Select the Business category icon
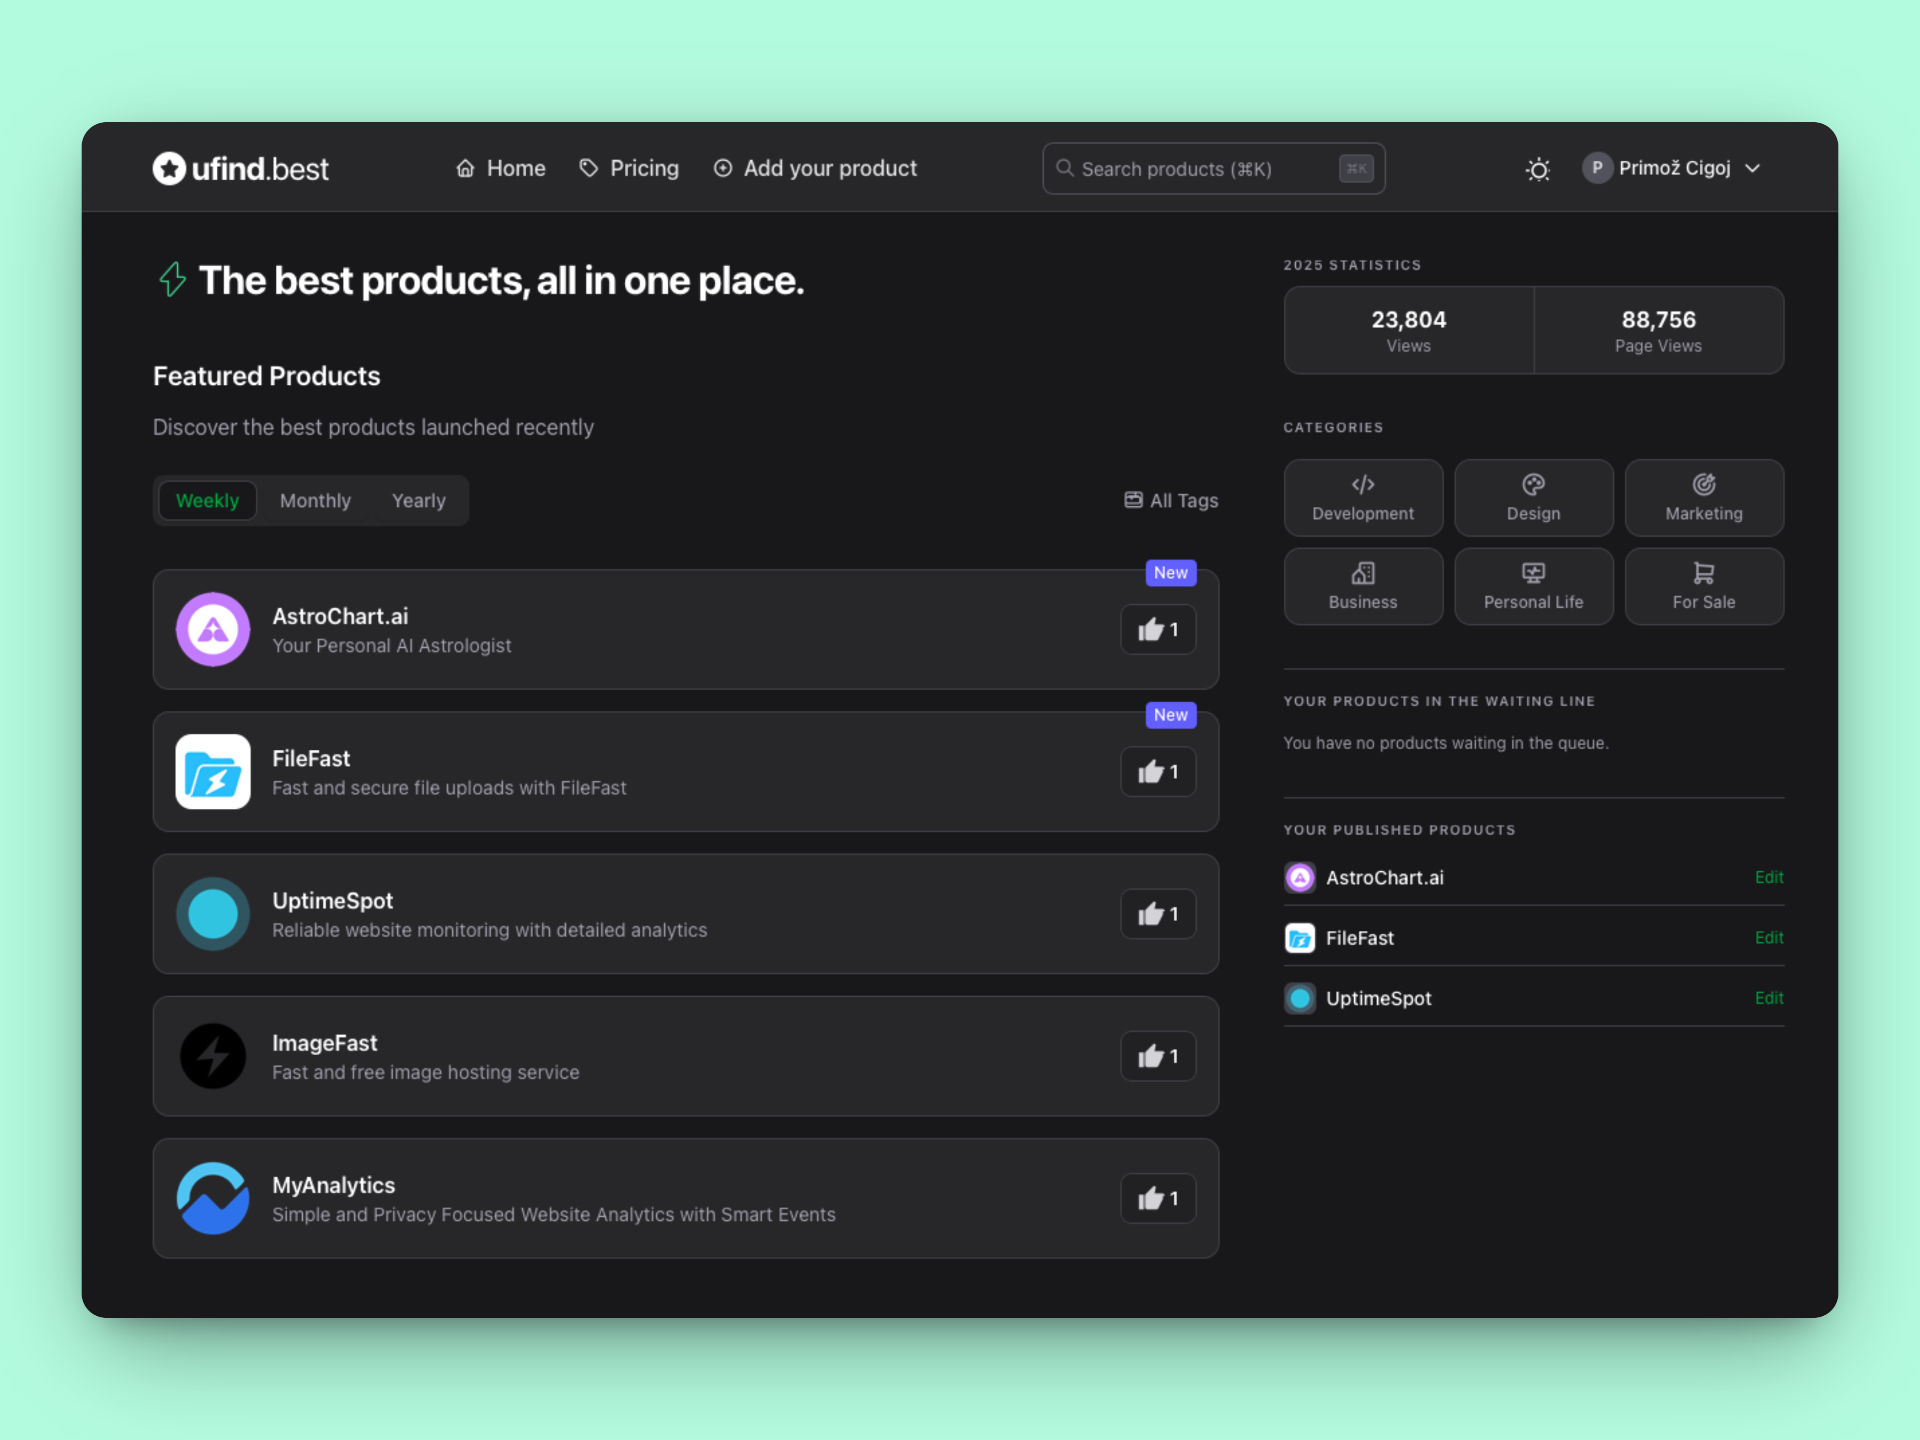 (x=1363, y=573)
